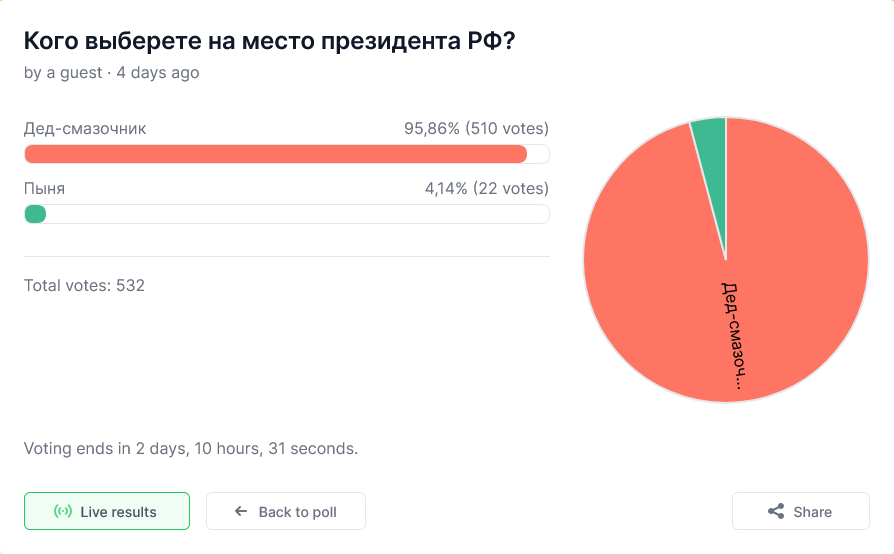Click the Дед-смазочник option label
This screenshot has width=894, height=554.
click(x=85, y=129)
